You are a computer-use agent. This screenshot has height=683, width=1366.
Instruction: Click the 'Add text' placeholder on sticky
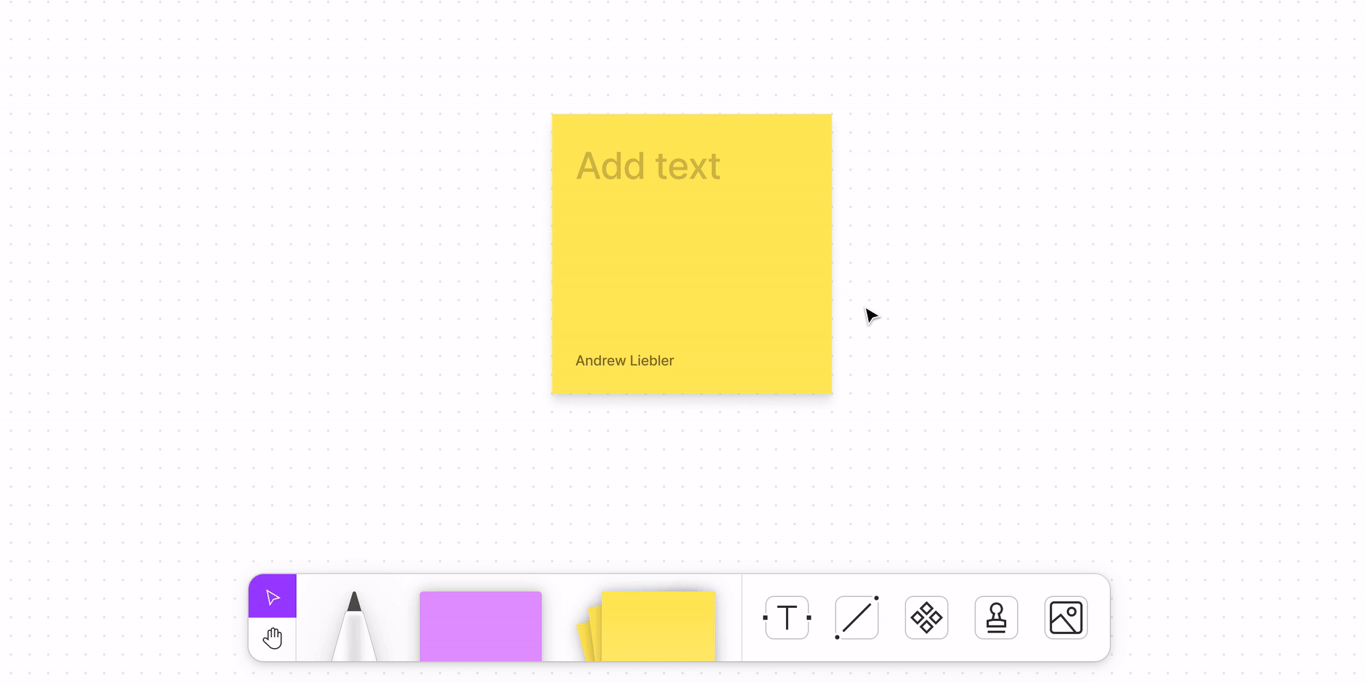pos(648,166)
